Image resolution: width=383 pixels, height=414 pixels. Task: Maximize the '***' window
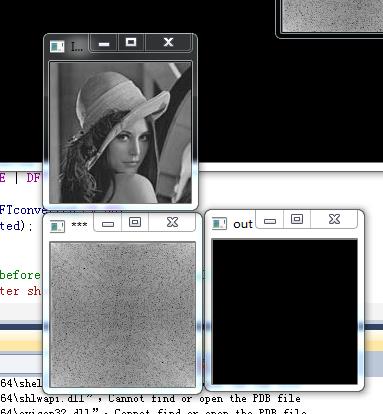(x=135, y=222)
